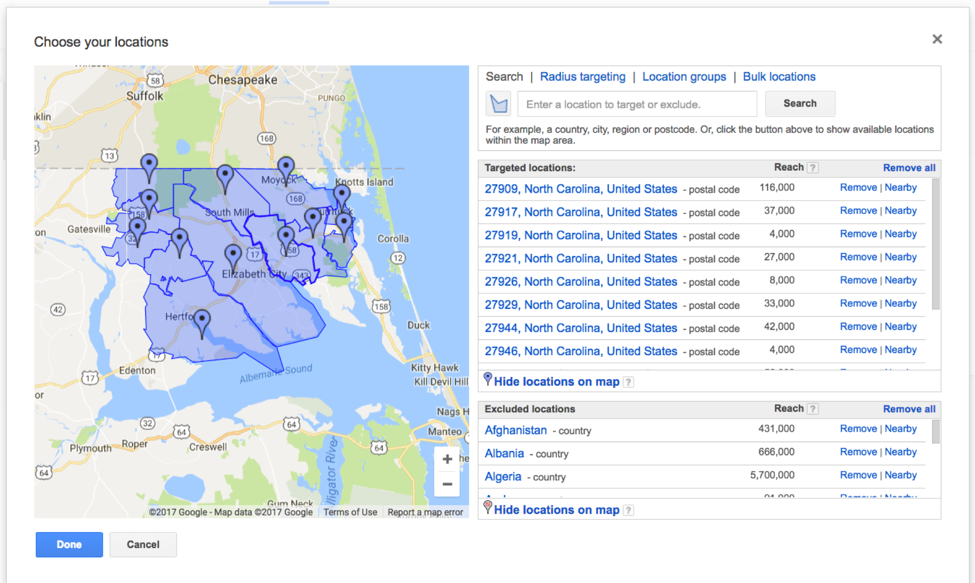Click the excluded locations list scrollbar
This screenshot has height=583, width=975.
pos(936,432)
